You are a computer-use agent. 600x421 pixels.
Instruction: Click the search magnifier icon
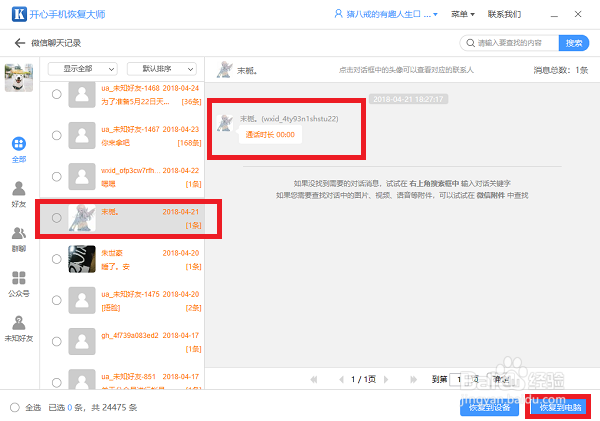pos(470,43)
